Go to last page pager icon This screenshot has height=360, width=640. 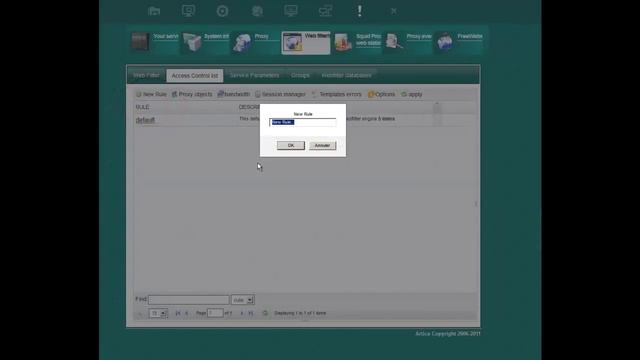click(251, 313)
